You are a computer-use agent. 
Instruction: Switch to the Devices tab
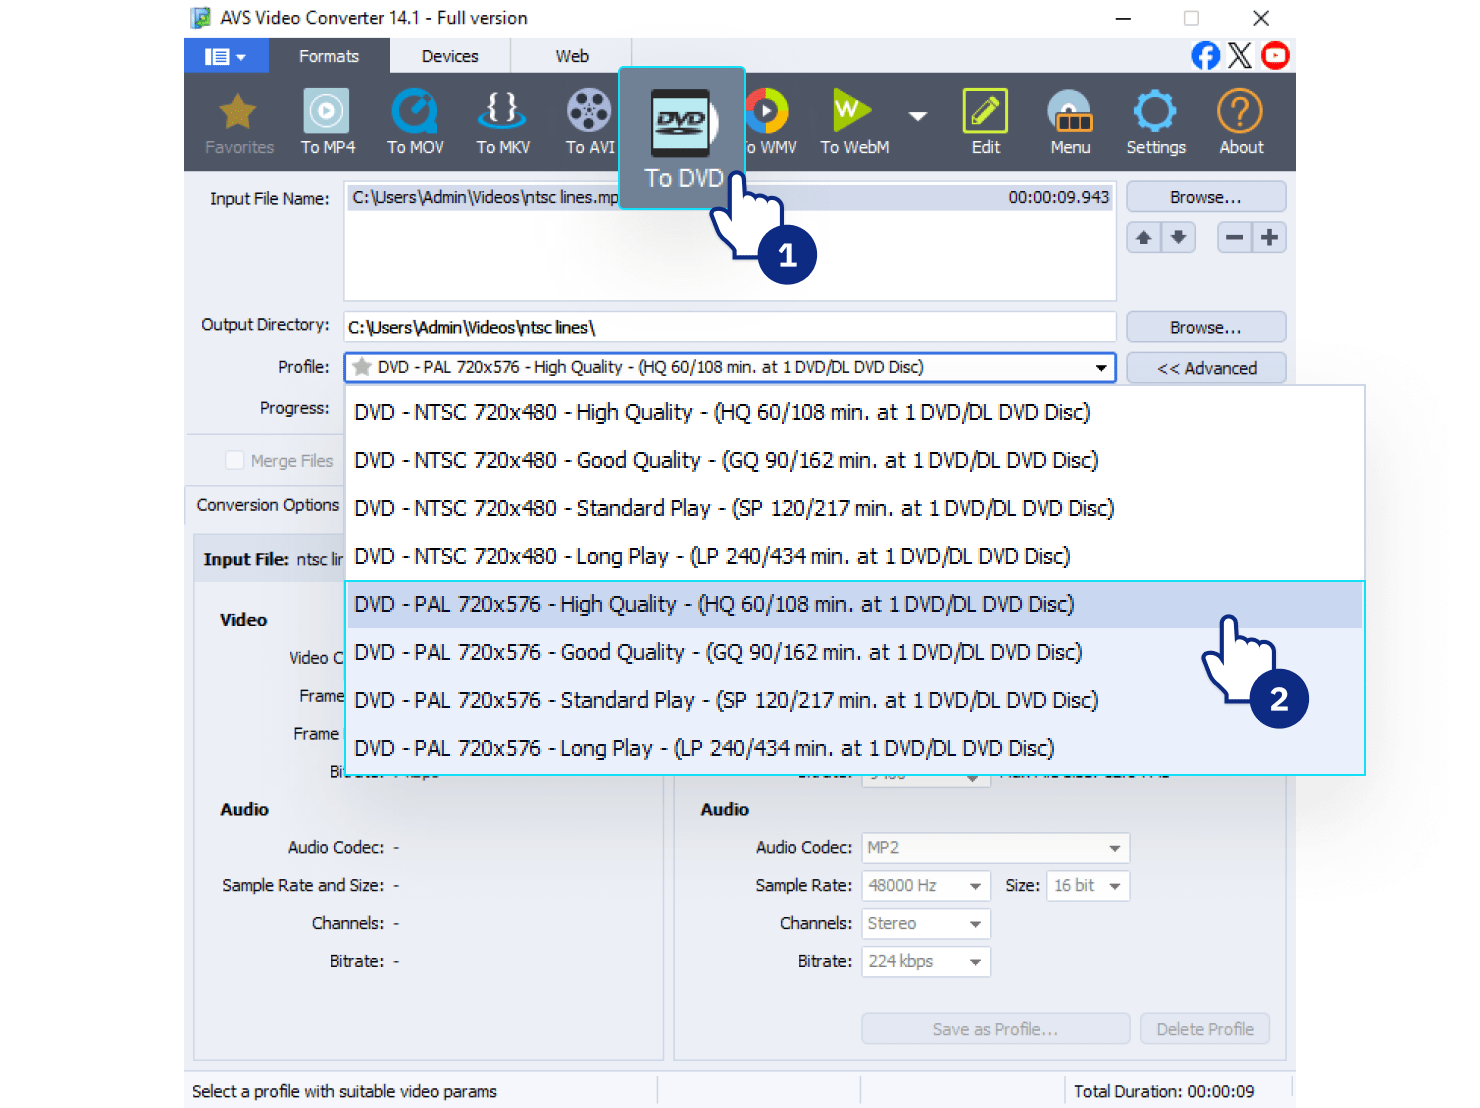click(449, 56)
